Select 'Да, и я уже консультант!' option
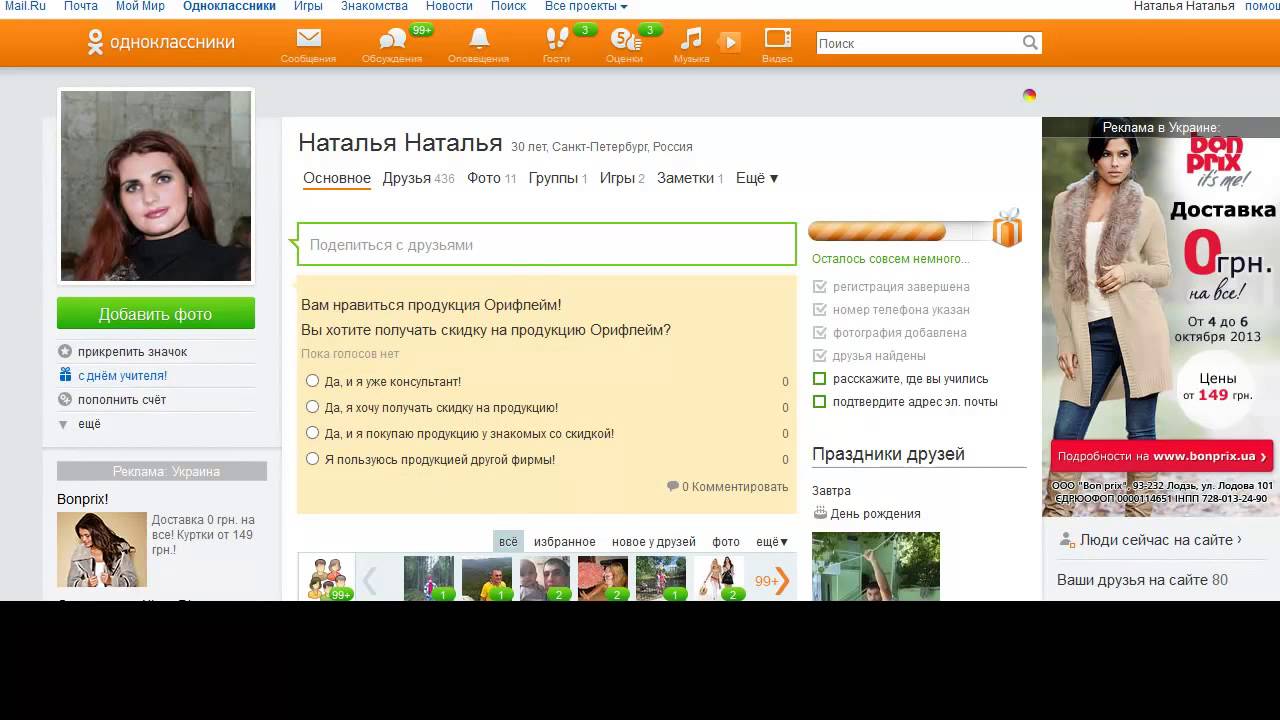 click(x=313, y=381)
